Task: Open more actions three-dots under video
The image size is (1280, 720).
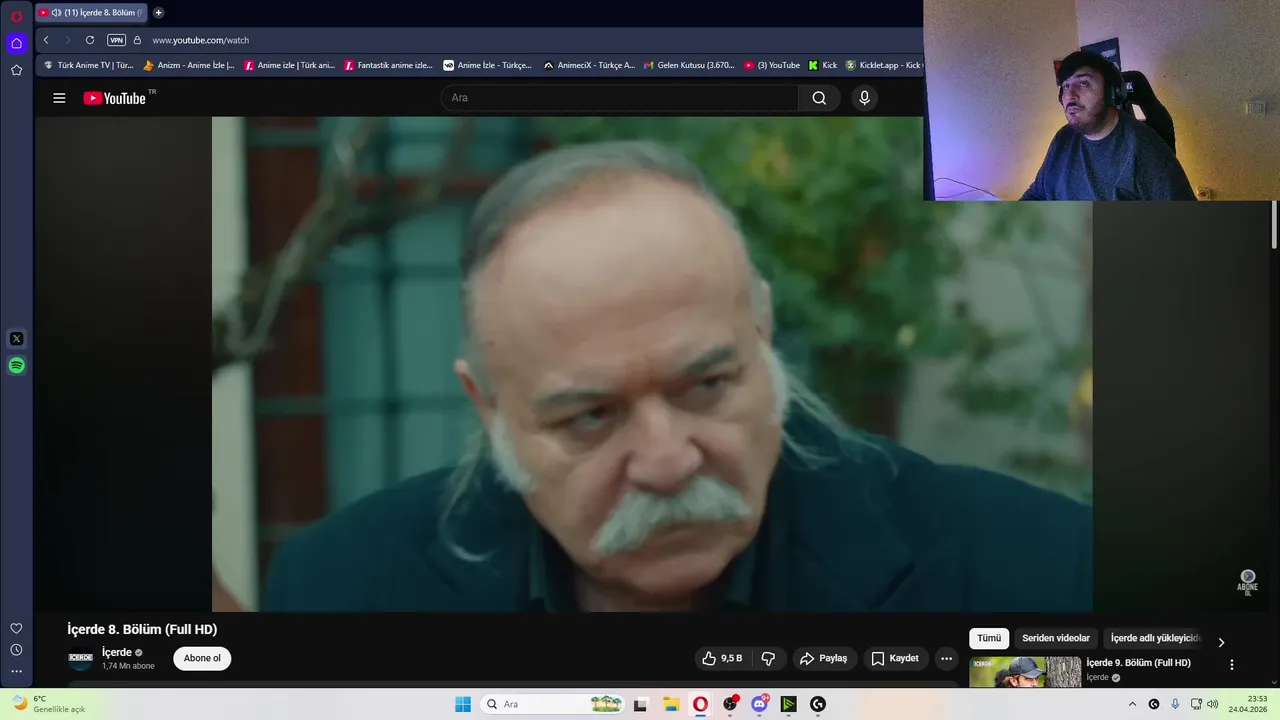Action: click(946, 658)
